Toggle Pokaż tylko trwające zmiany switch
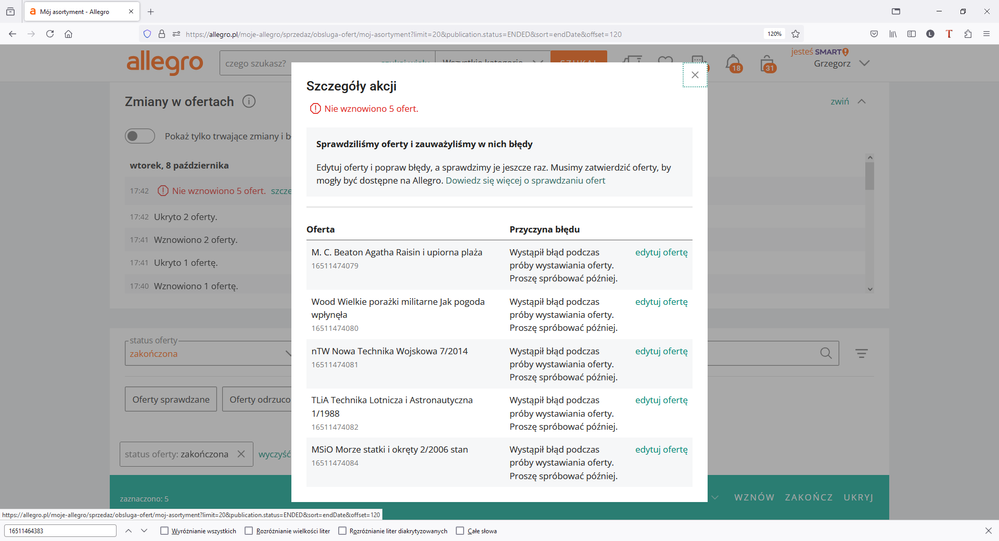The height and width of the screenshot is (541, 999). point(140,136)
